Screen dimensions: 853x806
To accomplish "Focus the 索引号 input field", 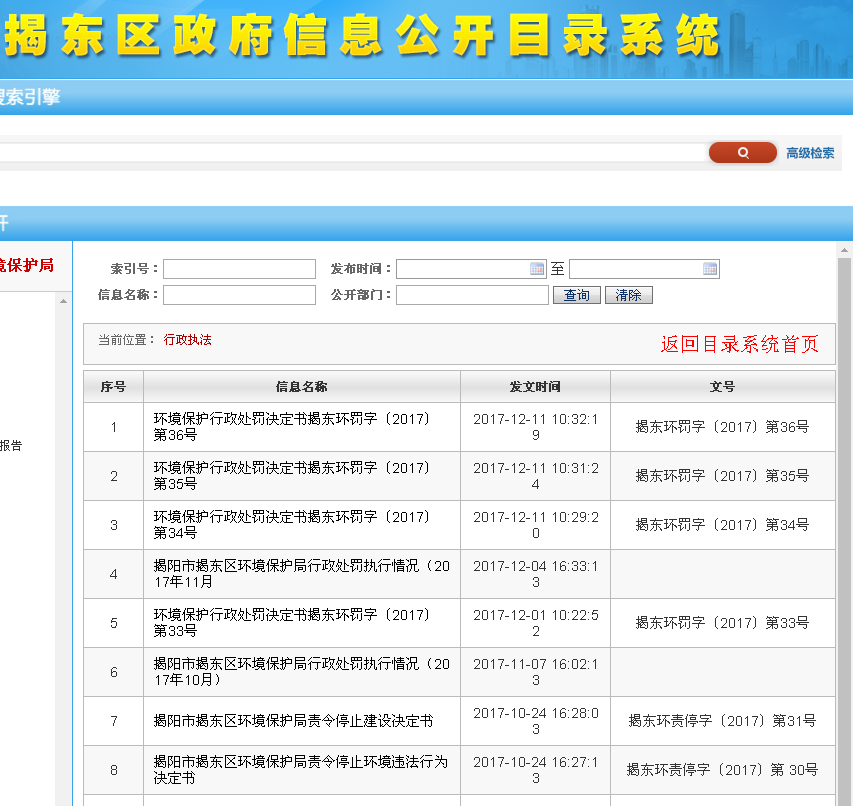I will click(x=239, y=269).
